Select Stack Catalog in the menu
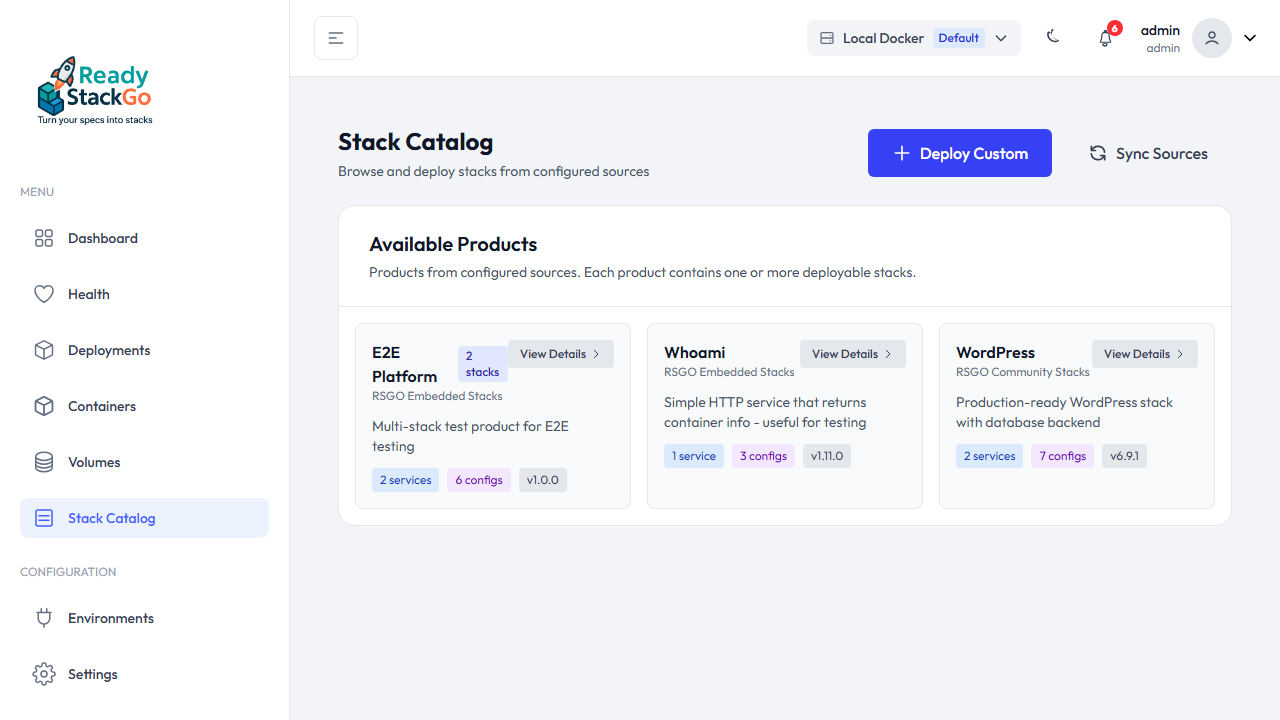The height and width of the screenshot is (720, 1280). (x=111, y=518)
